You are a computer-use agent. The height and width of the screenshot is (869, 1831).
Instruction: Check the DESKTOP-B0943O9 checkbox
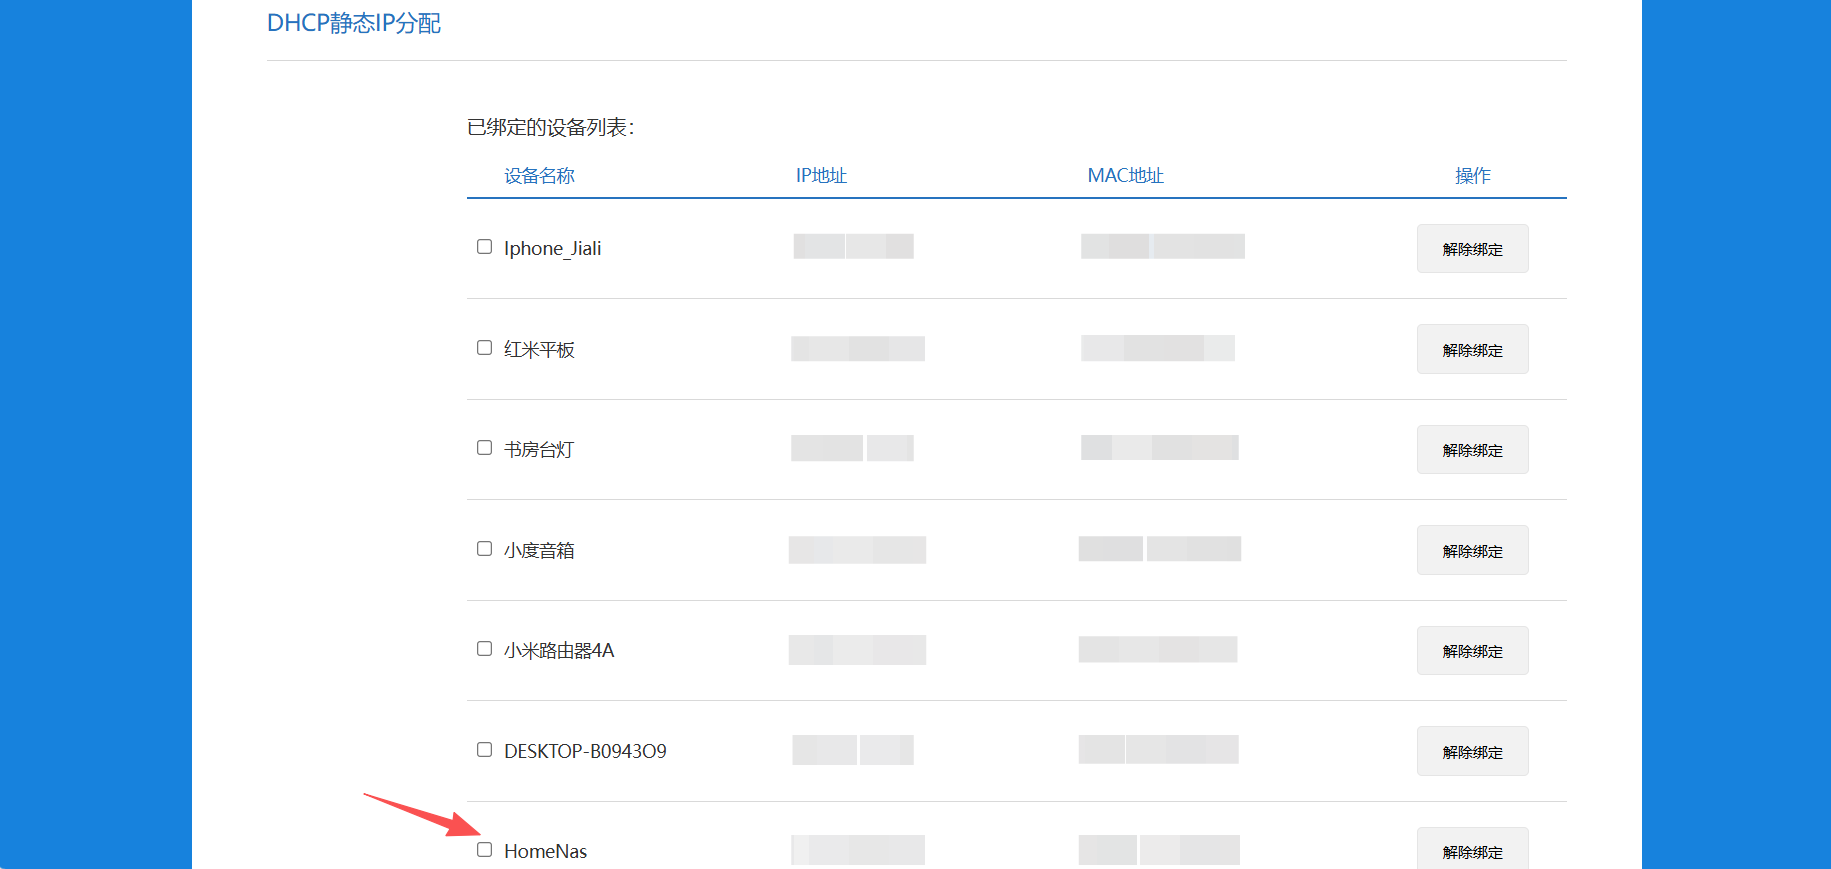tap(484, 750)
